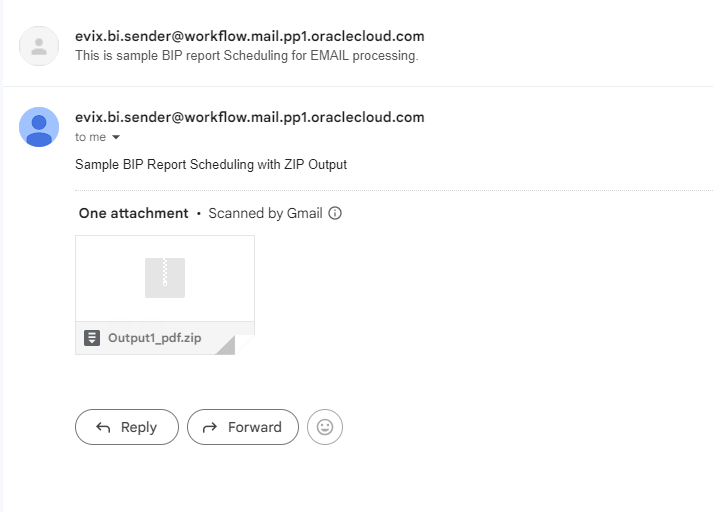Click the curved left arrow icon inside Reply
Image resolution: width=713 pixels, height=512 pixels.
pos(103,427)
